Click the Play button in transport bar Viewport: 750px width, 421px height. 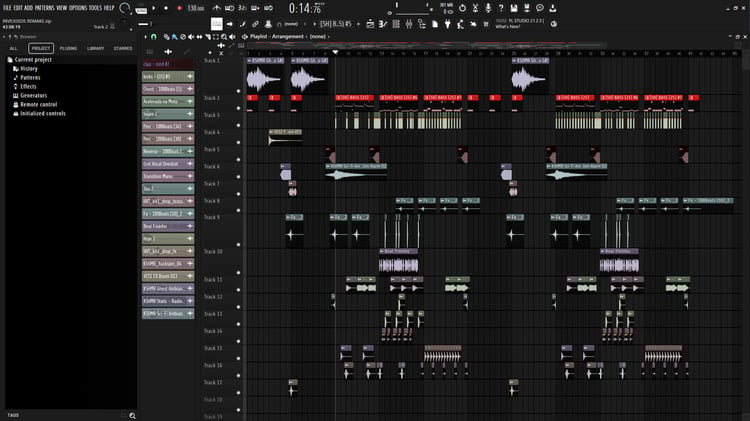[x=154, y=8]
